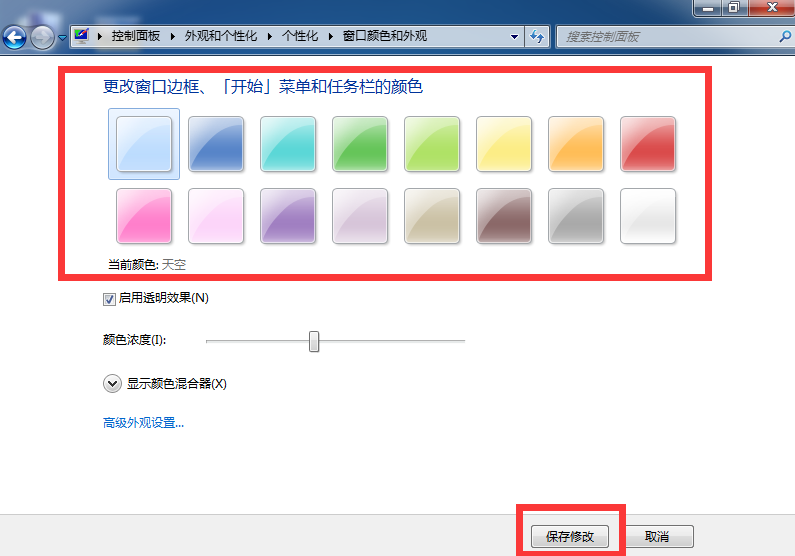Expand the arrow after 个性化 breadcrumb
Image resolution: width=795 pixels, height=556 pixels.
(x=331, y=36)
